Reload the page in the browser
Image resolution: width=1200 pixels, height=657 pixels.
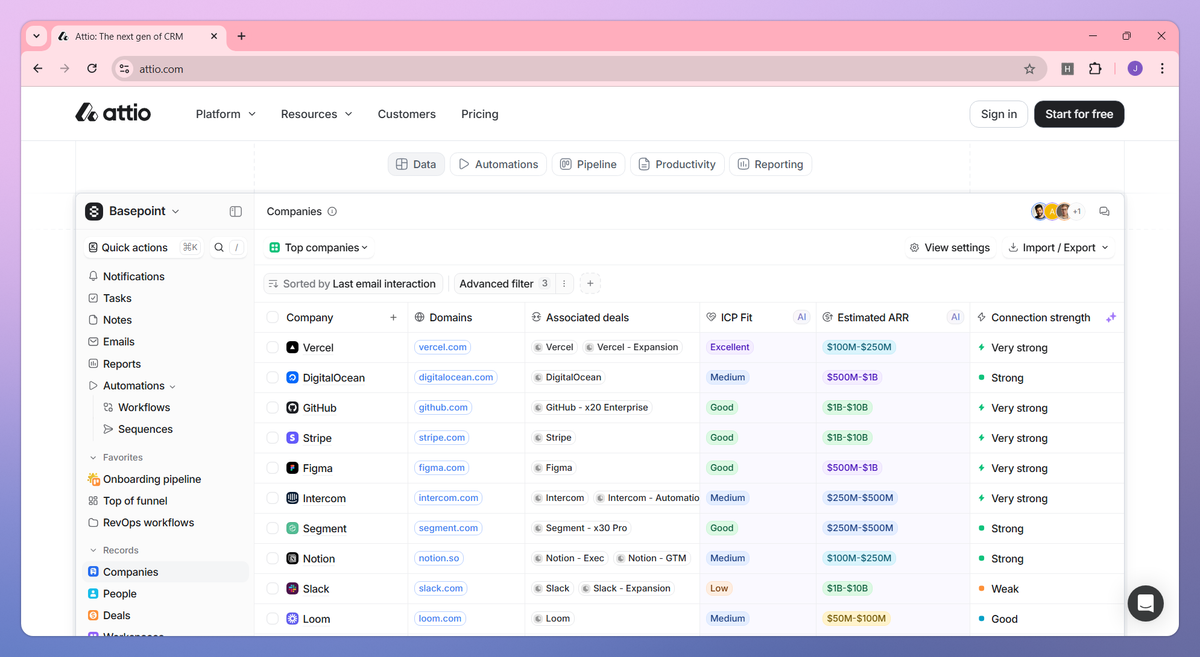pyautogui.click(x=92, y=69)
